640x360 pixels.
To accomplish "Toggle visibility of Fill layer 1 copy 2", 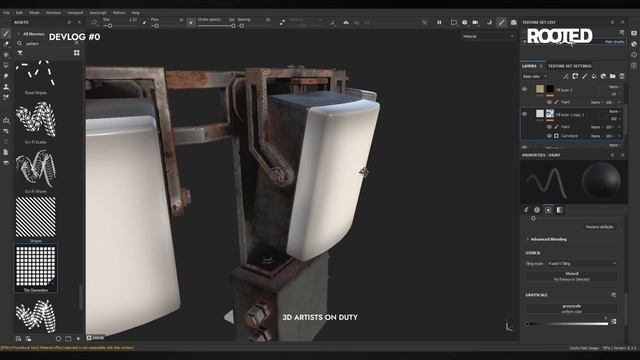I will pos(524,114).
